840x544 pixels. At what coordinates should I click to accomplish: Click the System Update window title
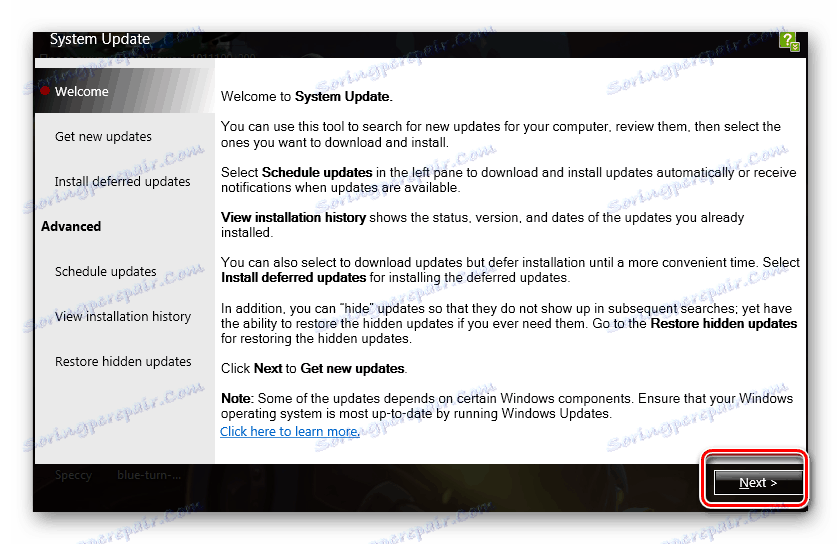(100, 39)
